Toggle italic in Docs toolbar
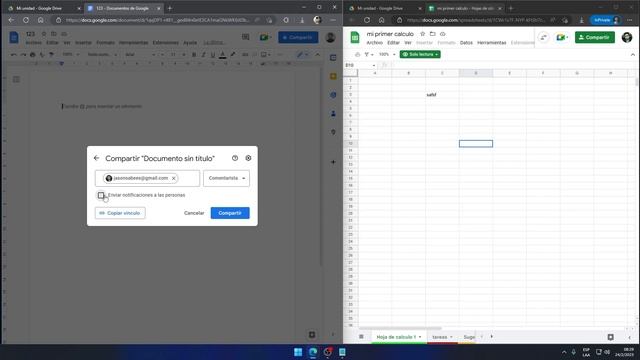Viewport: 640px width, 360px height. [x=203, y=55]
